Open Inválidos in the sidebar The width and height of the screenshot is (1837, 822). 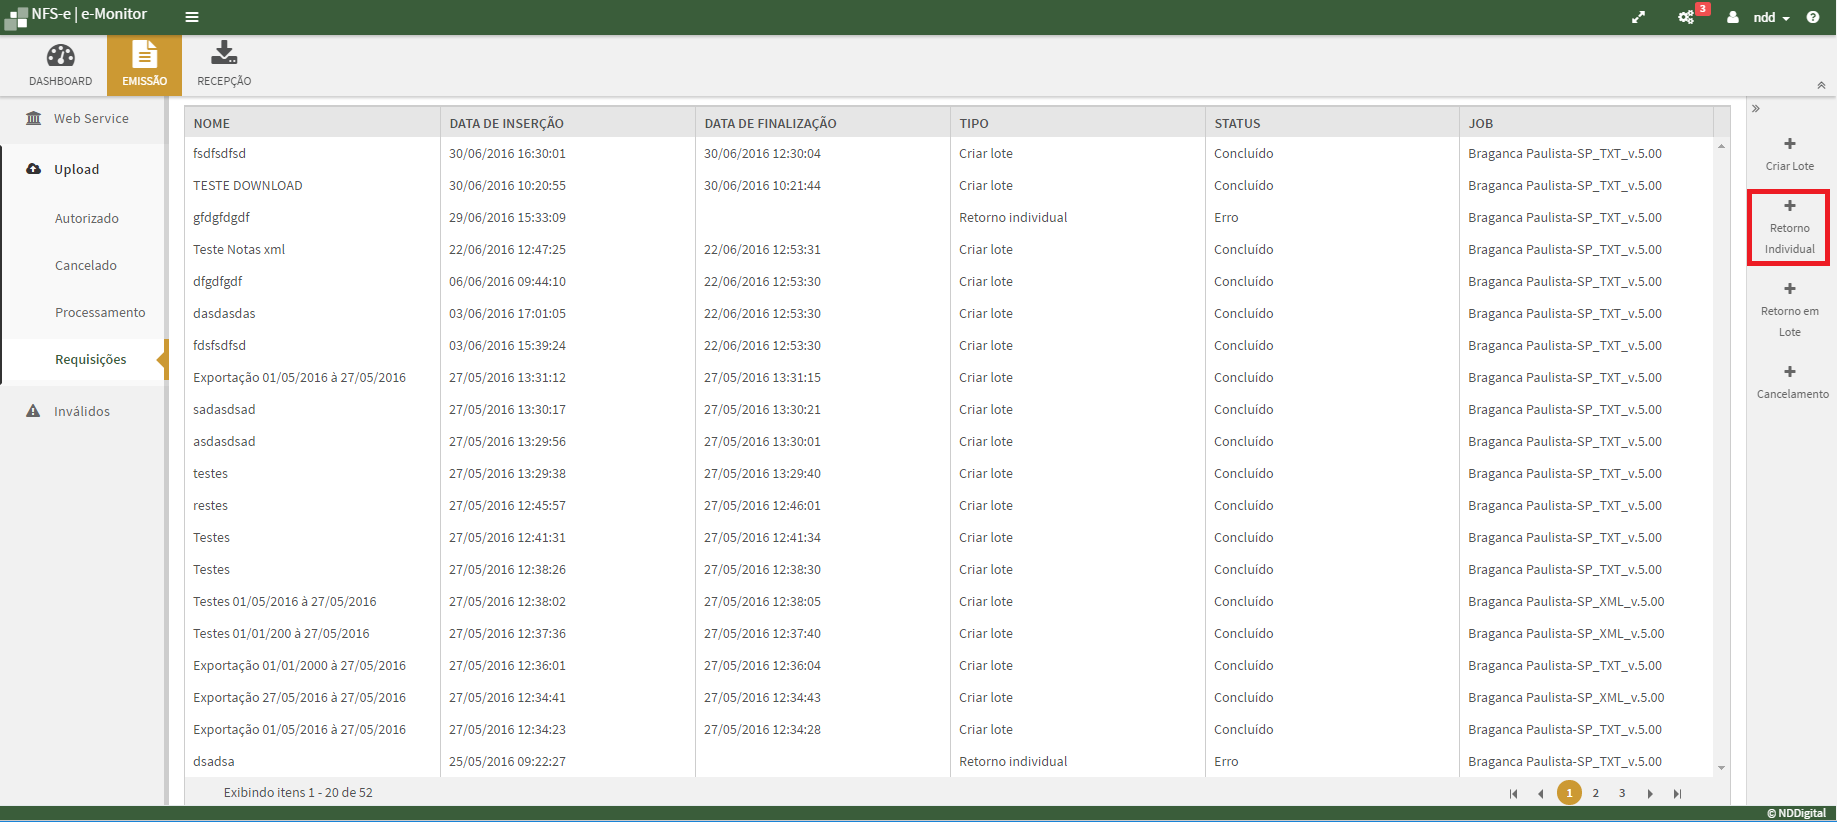pos(82,411)
